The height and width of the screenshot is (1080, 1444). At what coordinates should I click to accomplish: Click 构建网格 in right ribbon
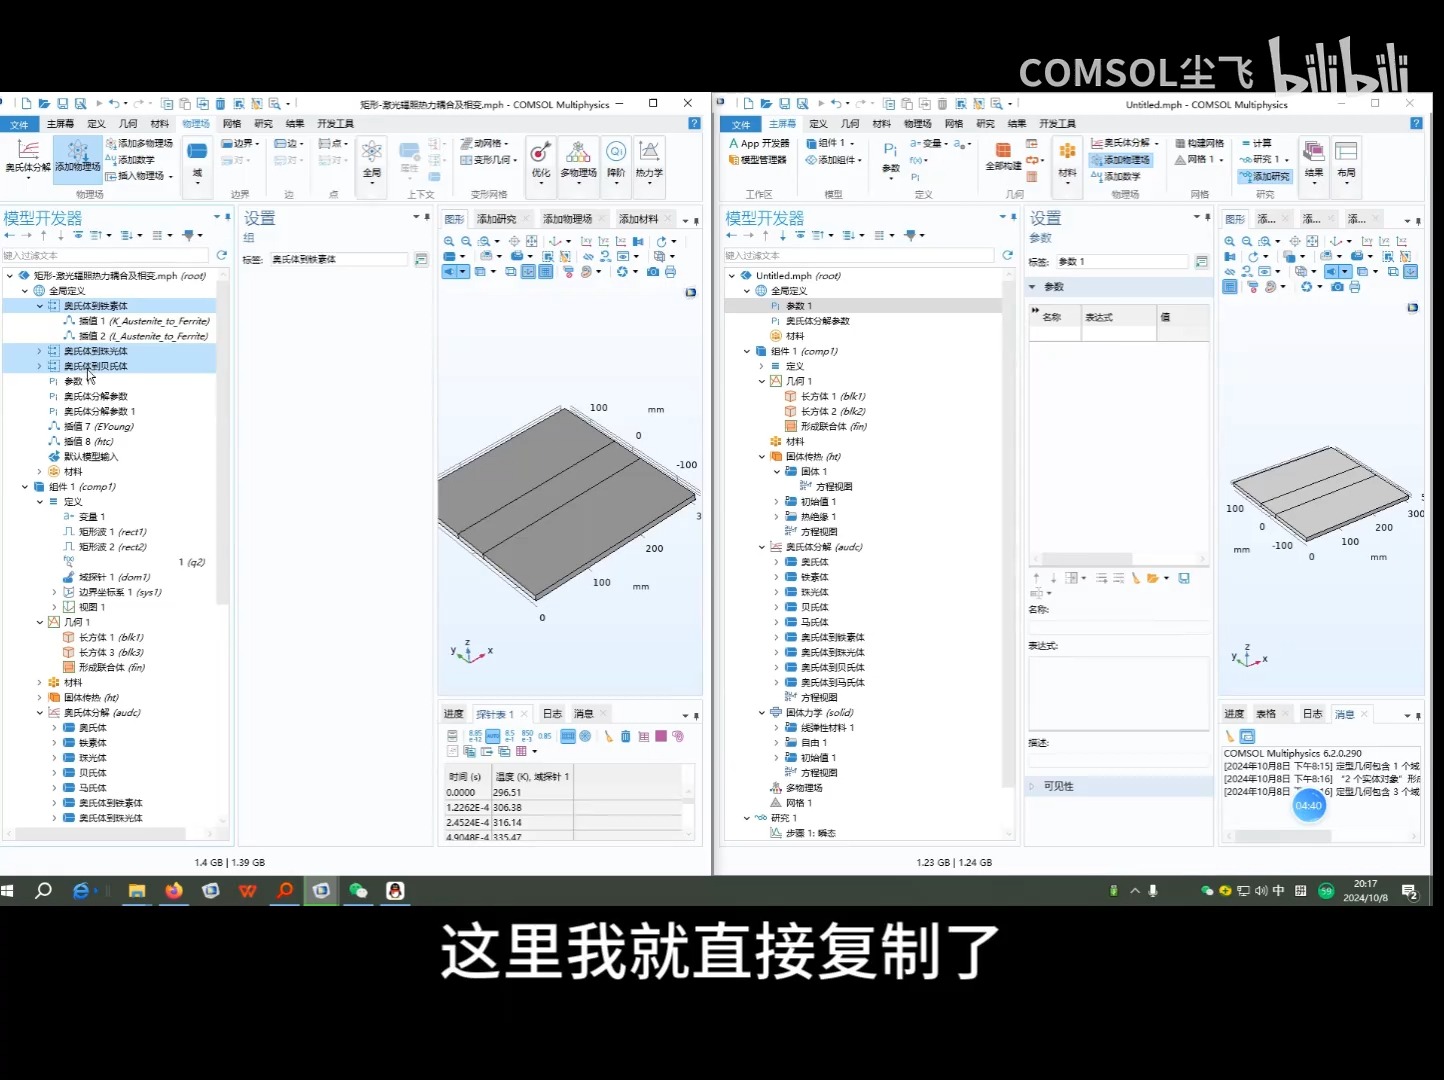pos(1199,143)
